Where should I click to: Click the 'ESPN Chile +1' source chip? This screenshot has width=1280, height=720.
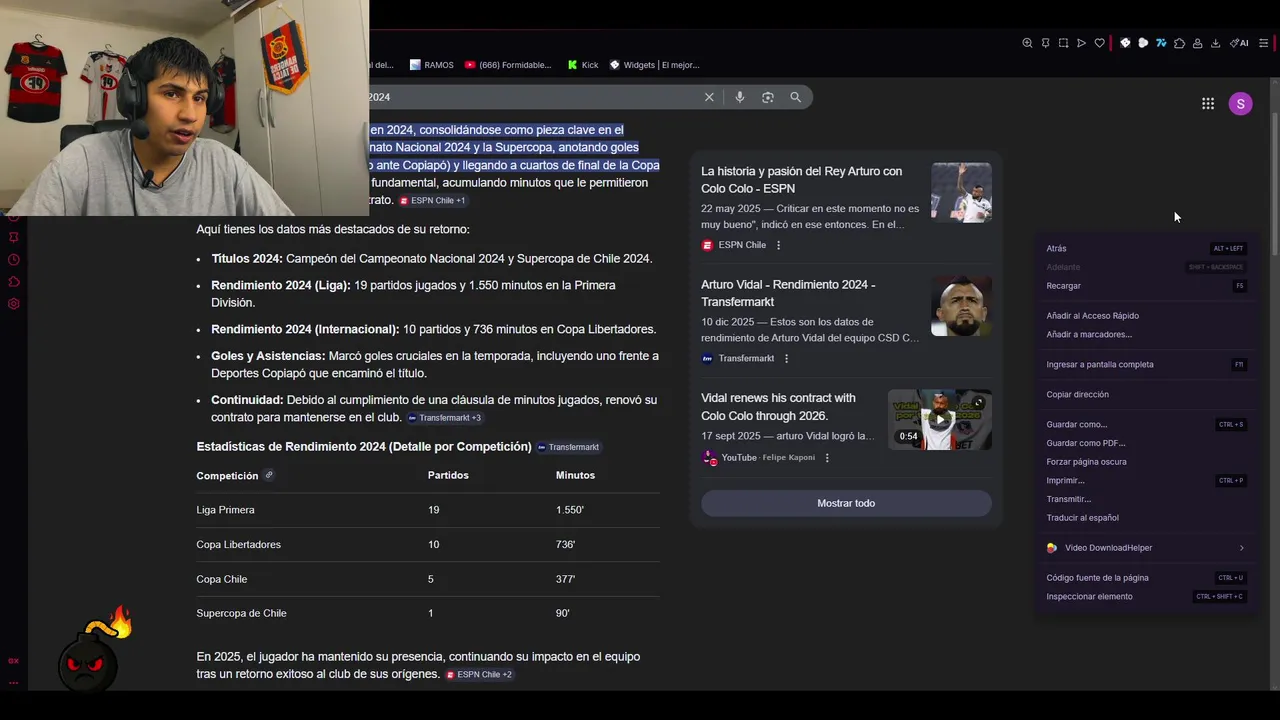tap(433, 201)
